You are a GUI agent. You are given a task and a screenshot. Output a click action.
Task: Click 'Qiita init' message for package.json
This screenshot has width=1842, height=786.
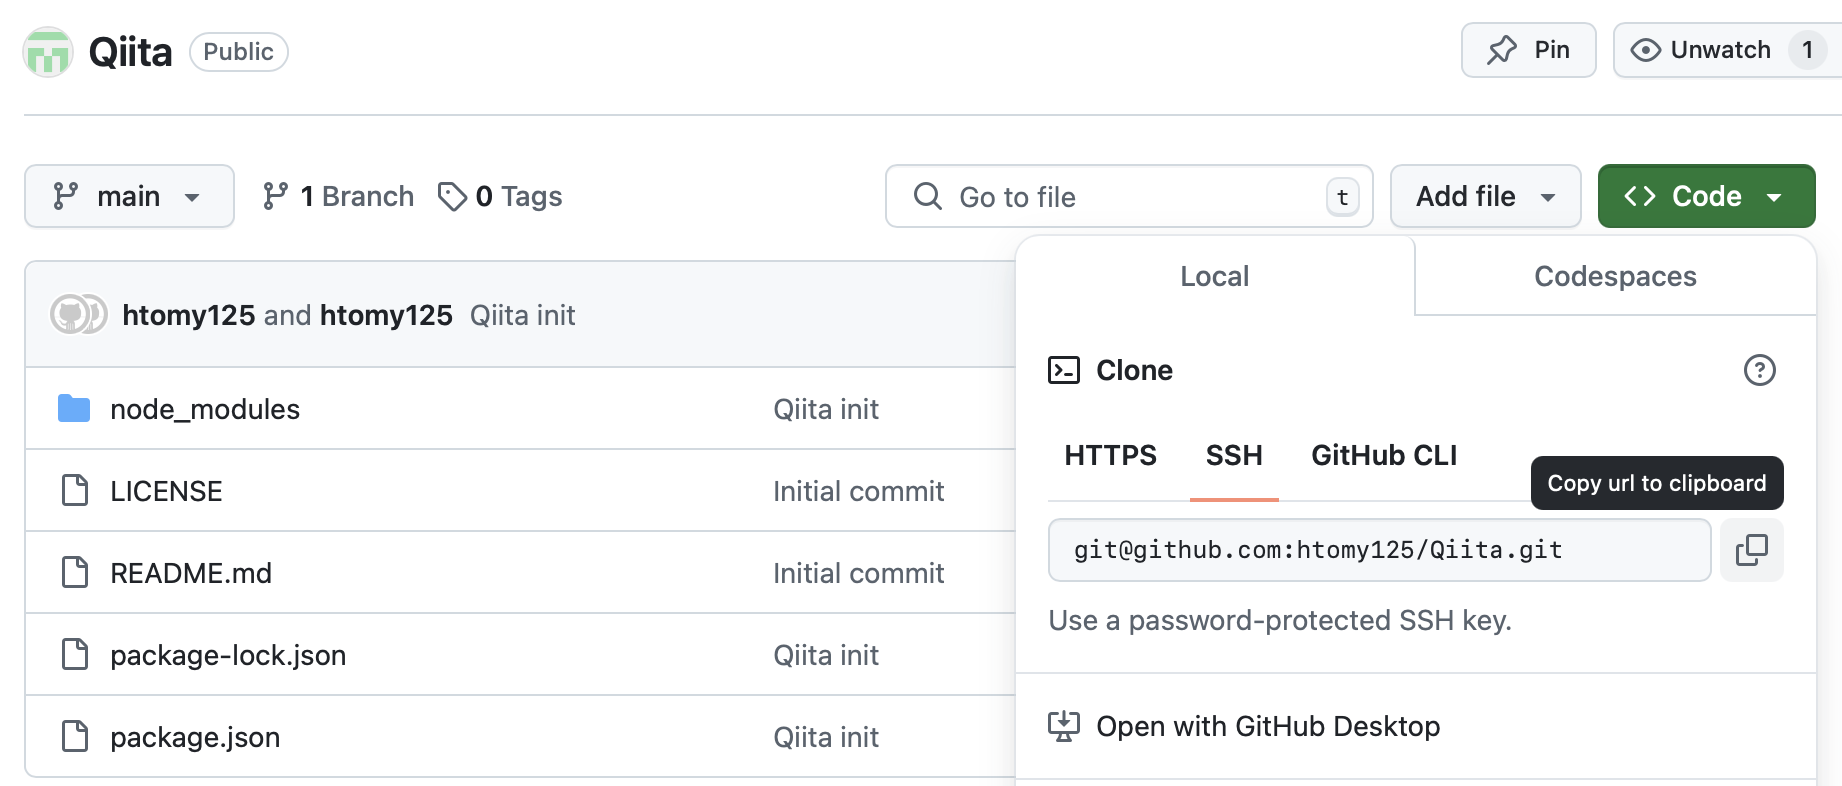826,737
